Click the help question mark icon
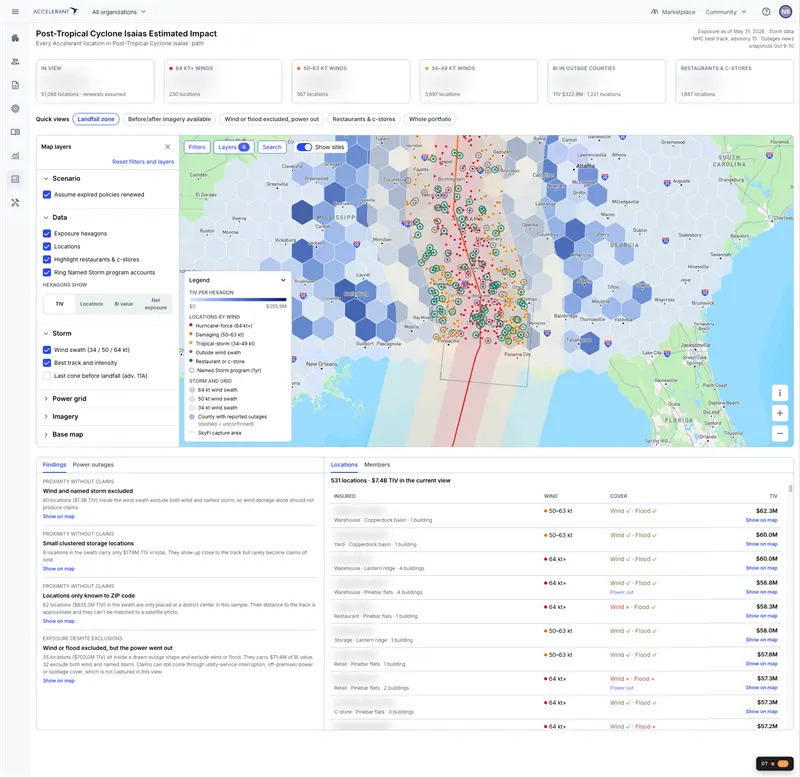800x777 pixels. click(x=766, y=12)
